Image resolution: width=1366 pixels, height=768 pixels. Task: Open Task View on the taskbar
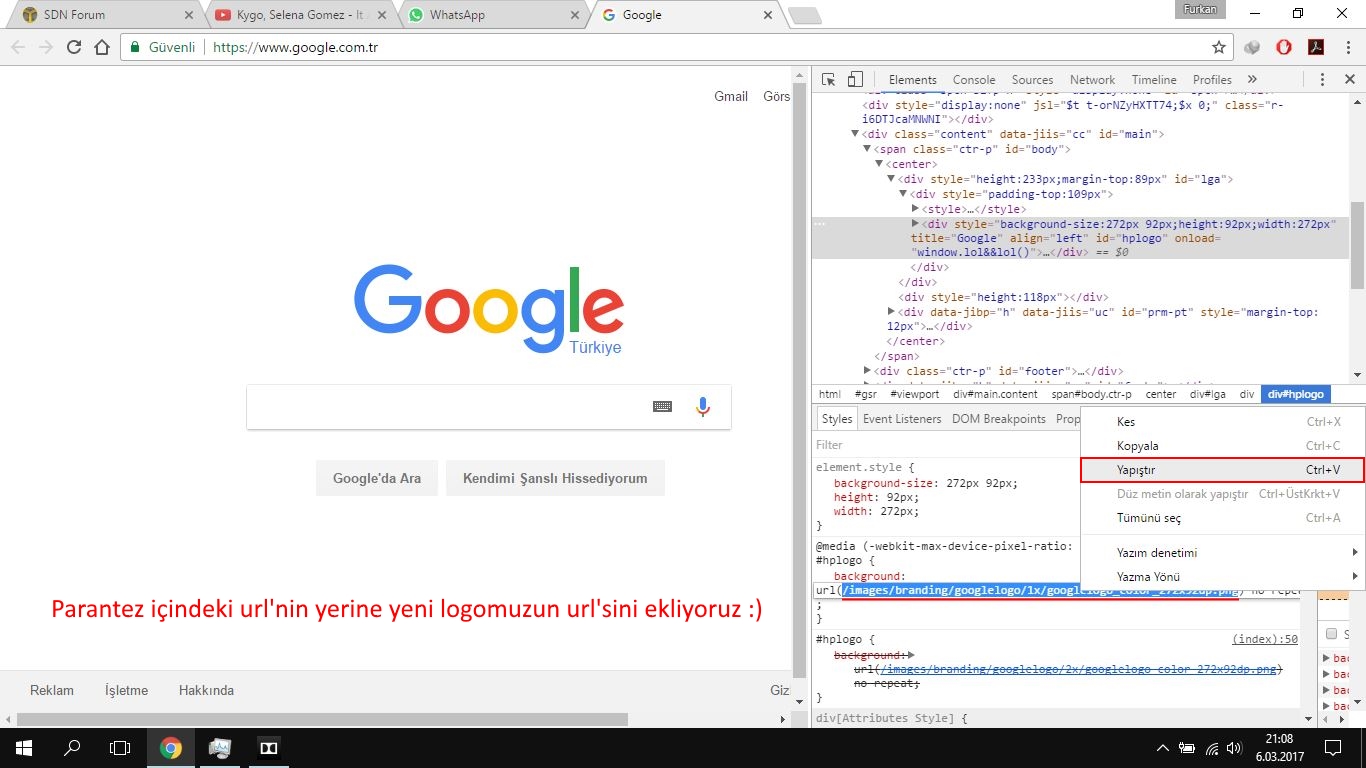[x=120, y=747]
